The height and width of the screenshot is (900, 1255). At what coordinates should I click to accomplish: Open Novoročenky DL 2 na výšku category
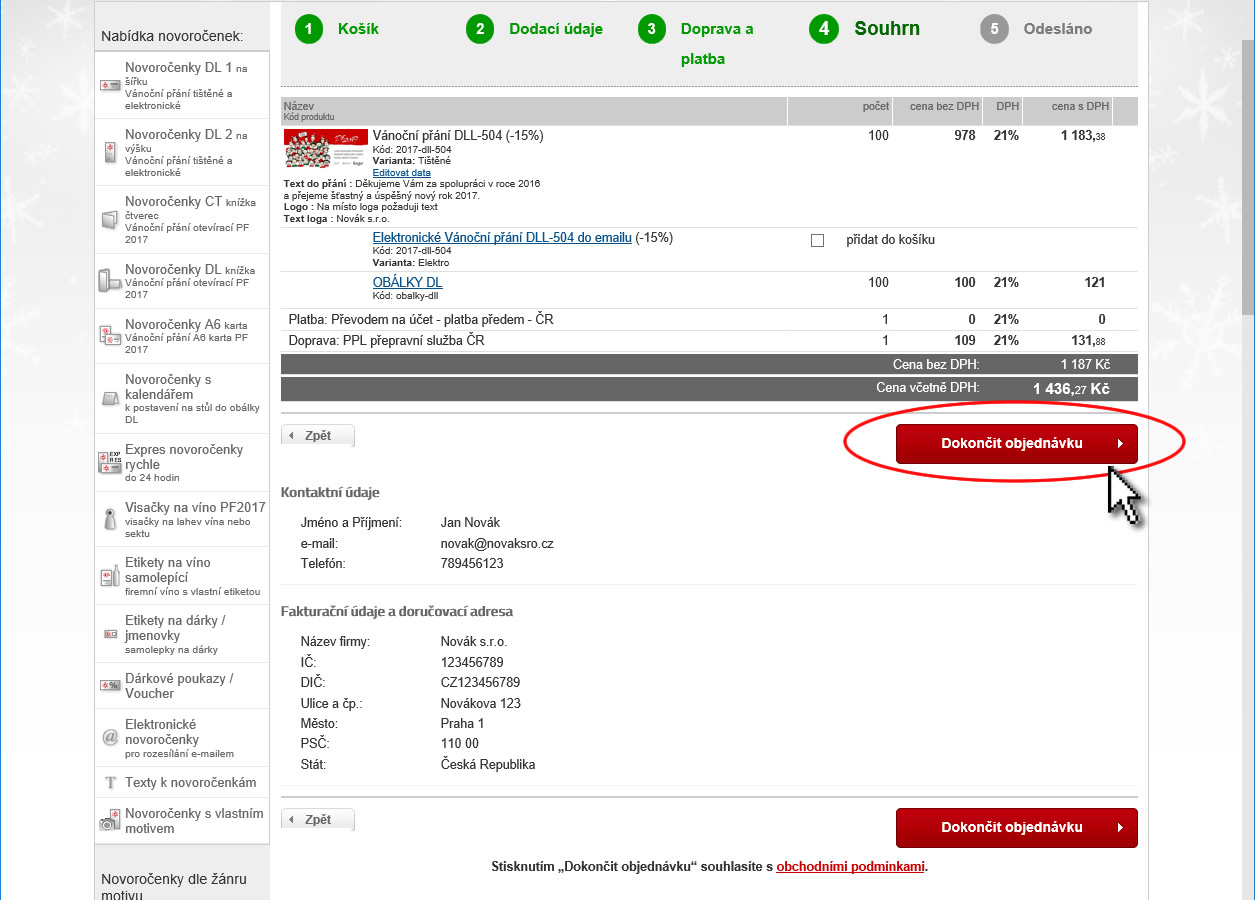click(182, 152)
